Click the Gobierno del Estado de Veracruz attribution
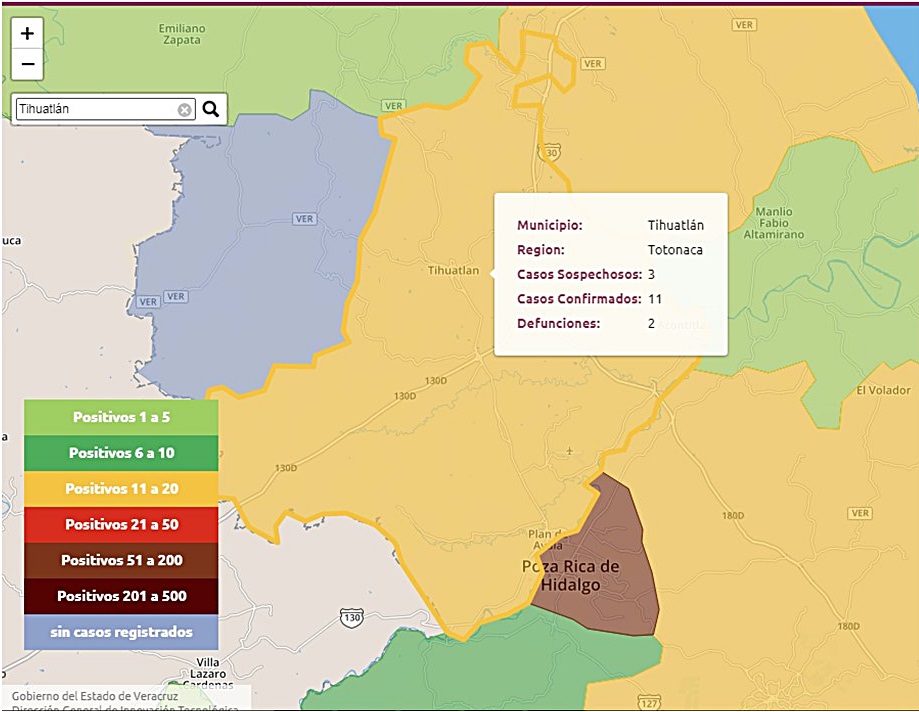 tap(95, 696)
